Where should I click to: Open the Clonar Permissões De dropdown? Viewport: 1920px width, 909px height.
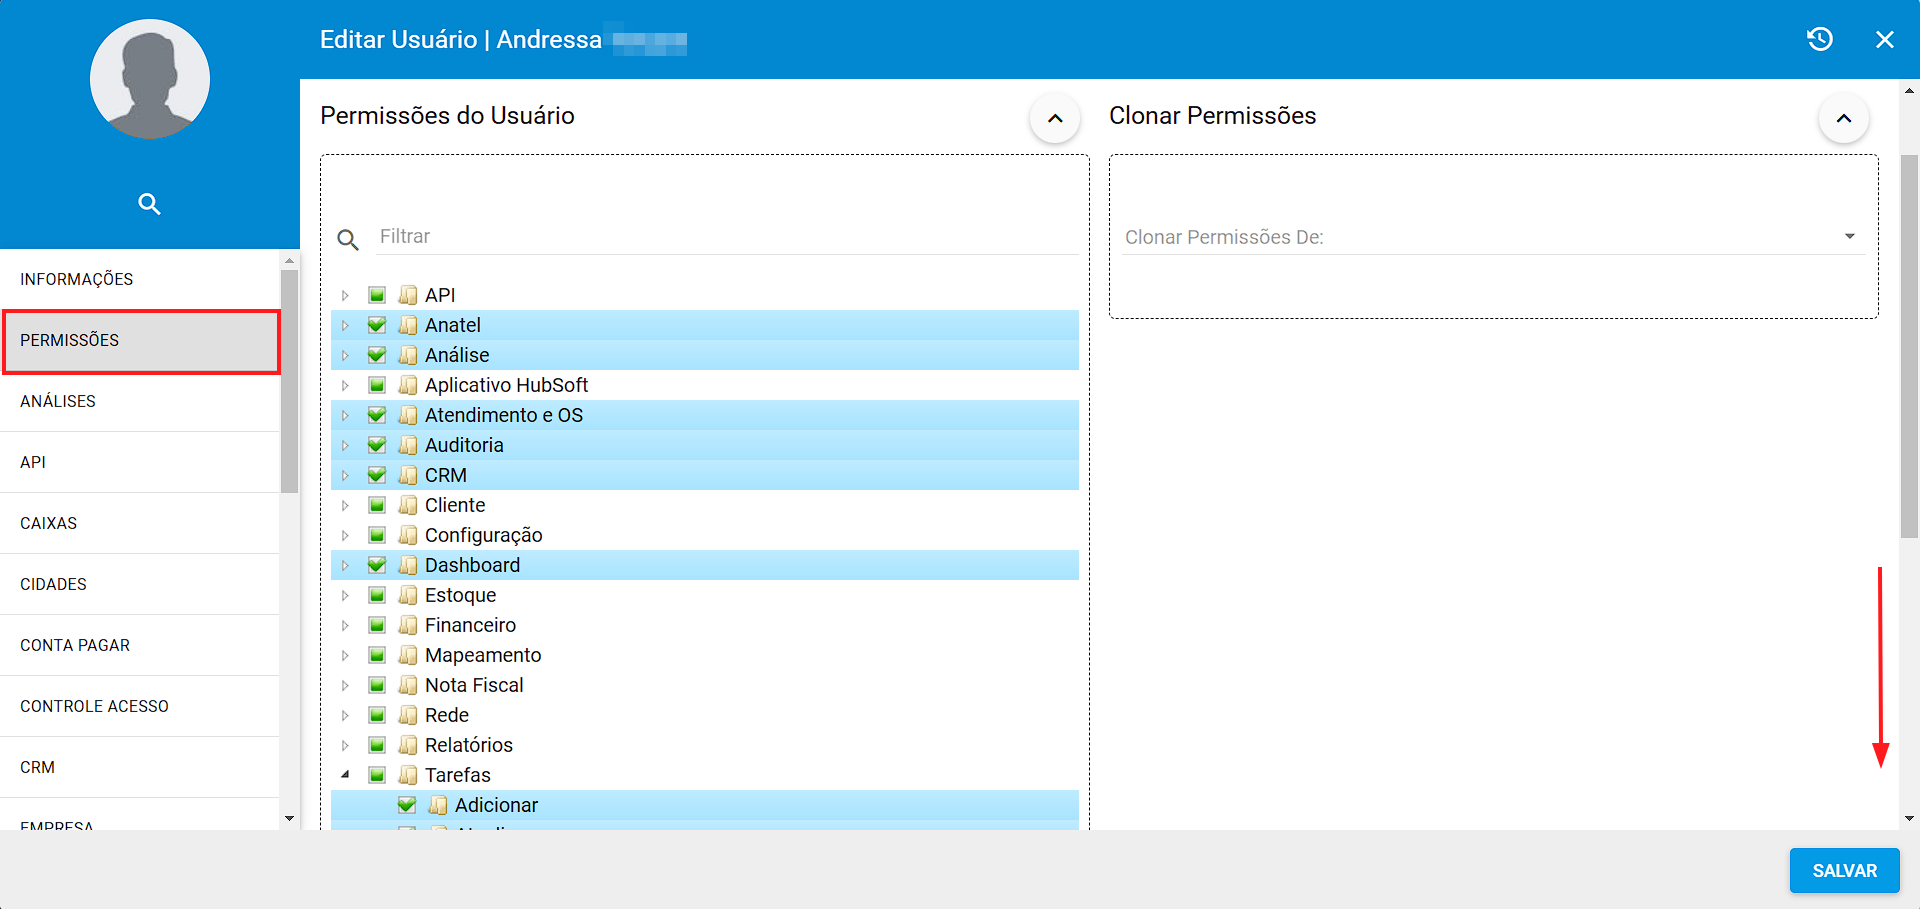pos(1493,237)
